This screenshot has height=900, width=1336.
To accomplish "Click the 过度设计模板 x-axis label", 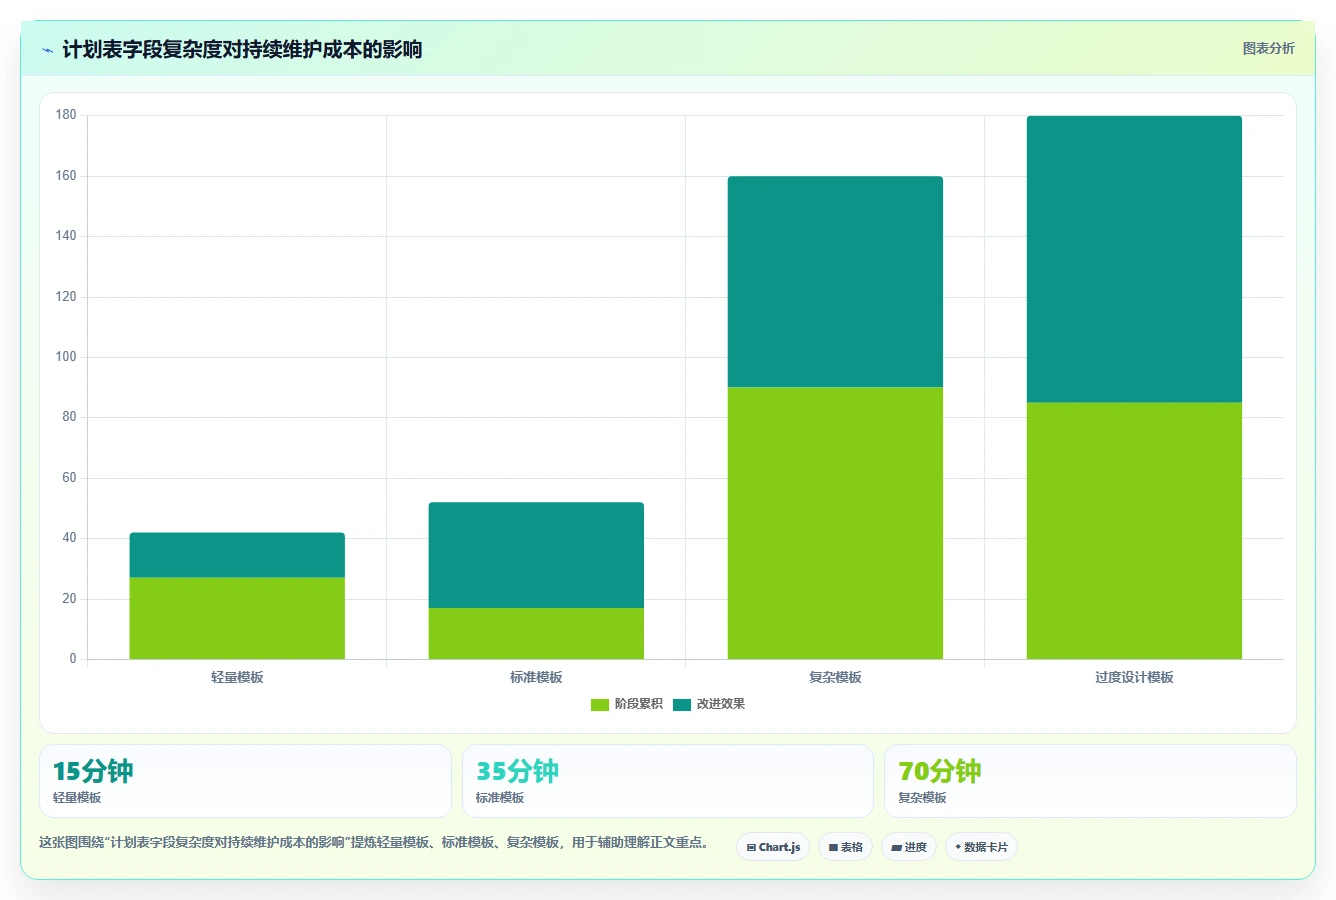I will click(1134, 677).
